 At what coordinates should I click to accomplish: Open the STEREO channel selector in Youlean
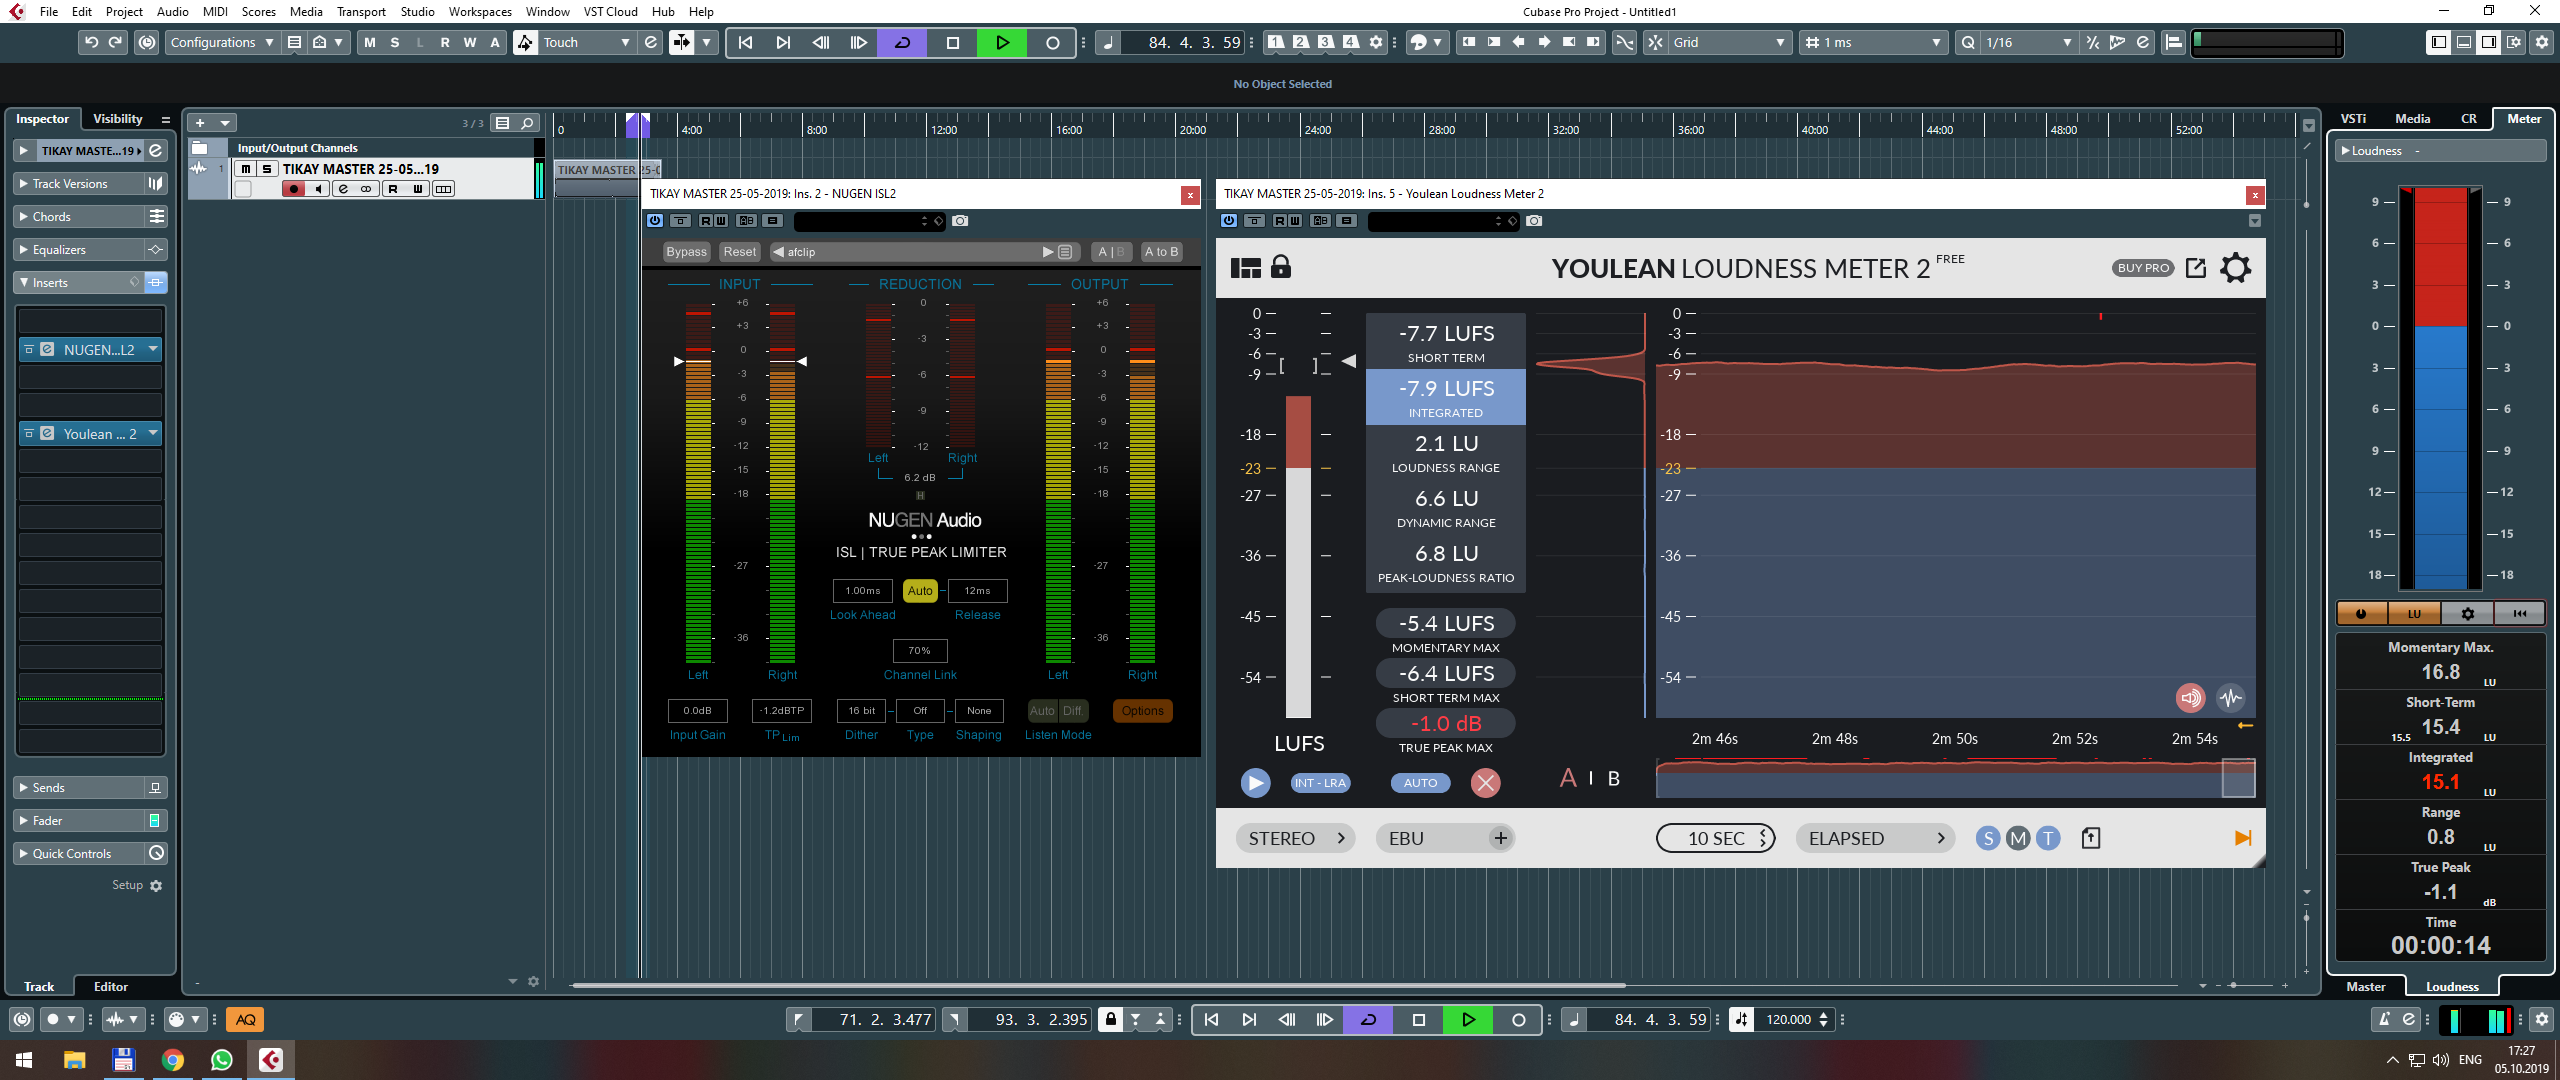coord(1296,838)
